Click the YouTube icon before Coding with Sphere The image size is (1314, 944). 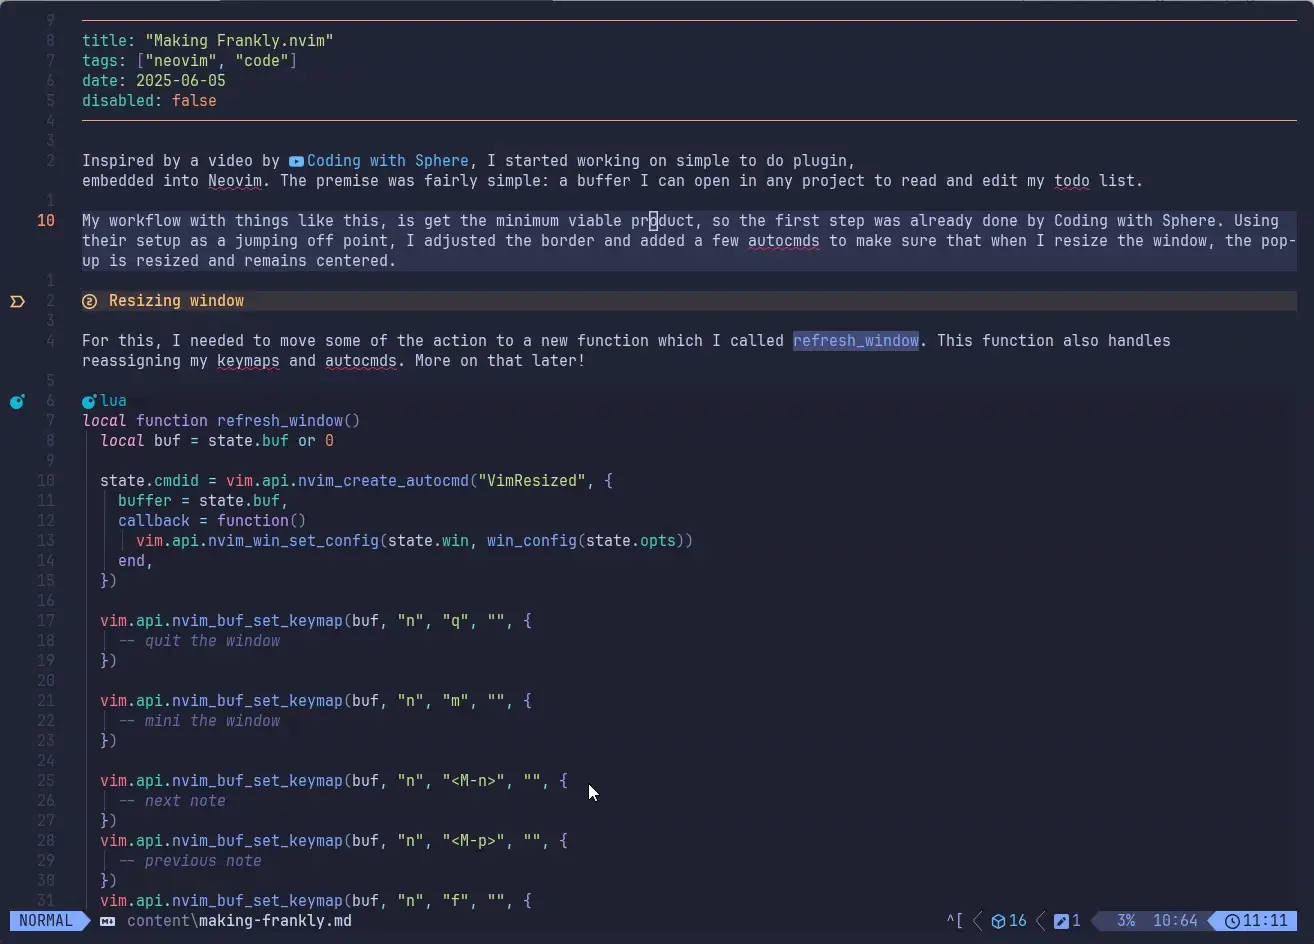pyautogui.click(x=296, y=161)
